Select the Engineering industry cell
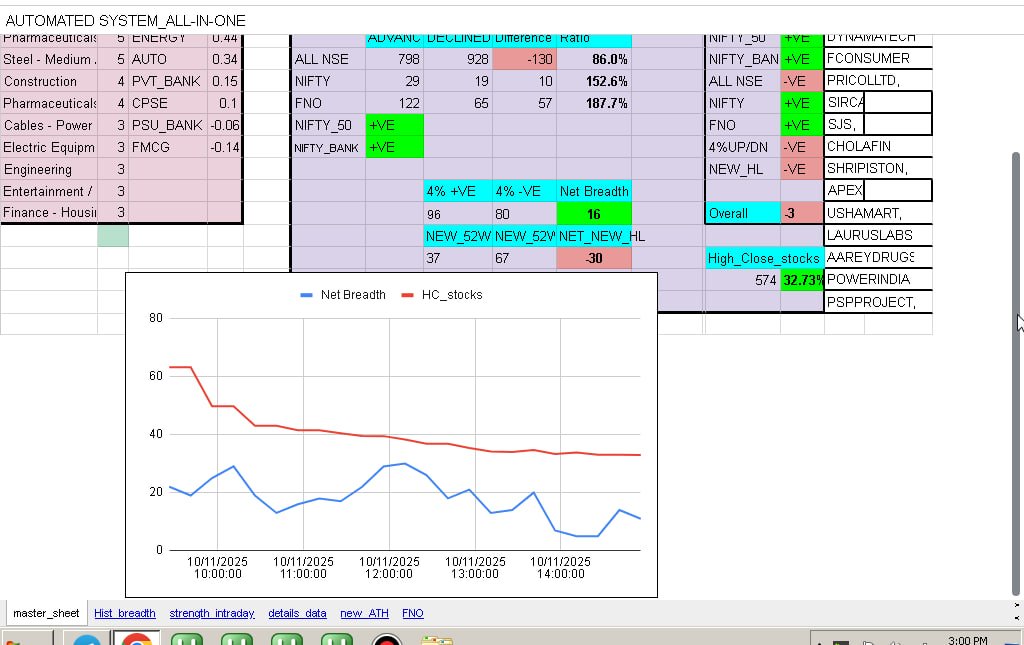Screen dimensions: 1024x645 pyautogui.click(x=49, y=169)
